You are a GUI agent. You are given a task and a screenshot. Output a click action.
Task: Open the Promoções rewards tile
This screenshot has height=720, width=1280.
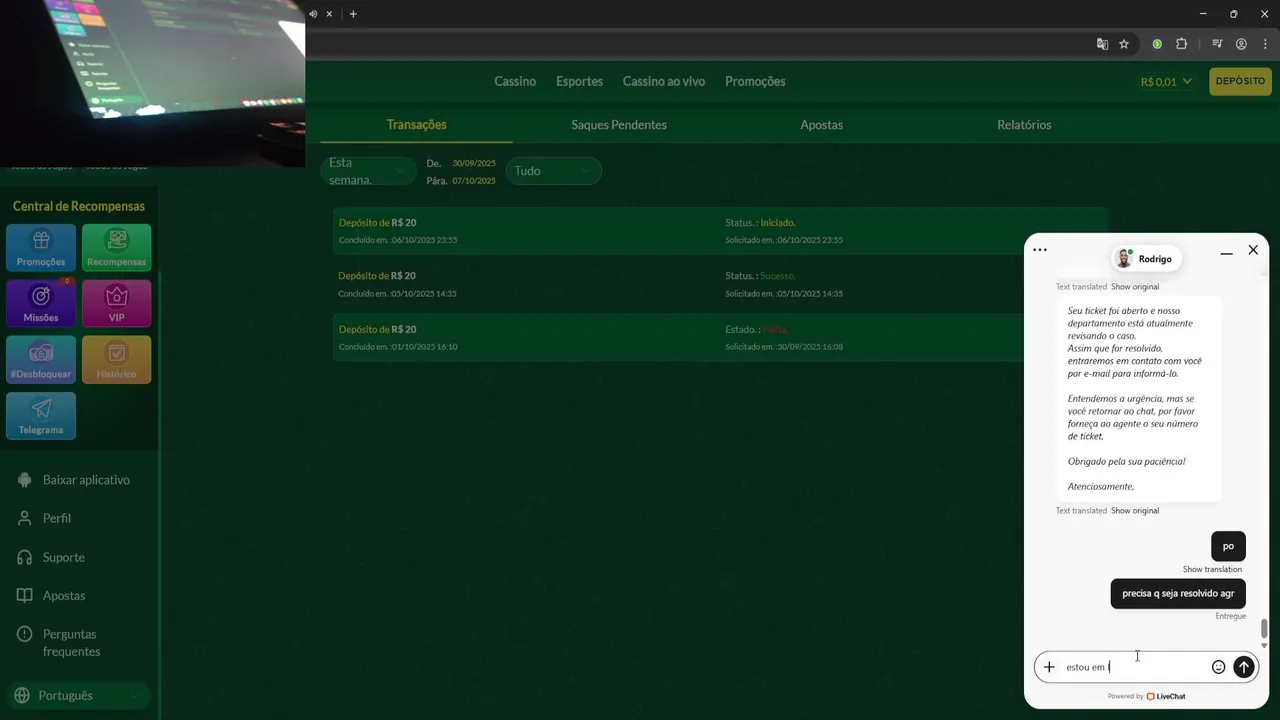click(41, 247)
